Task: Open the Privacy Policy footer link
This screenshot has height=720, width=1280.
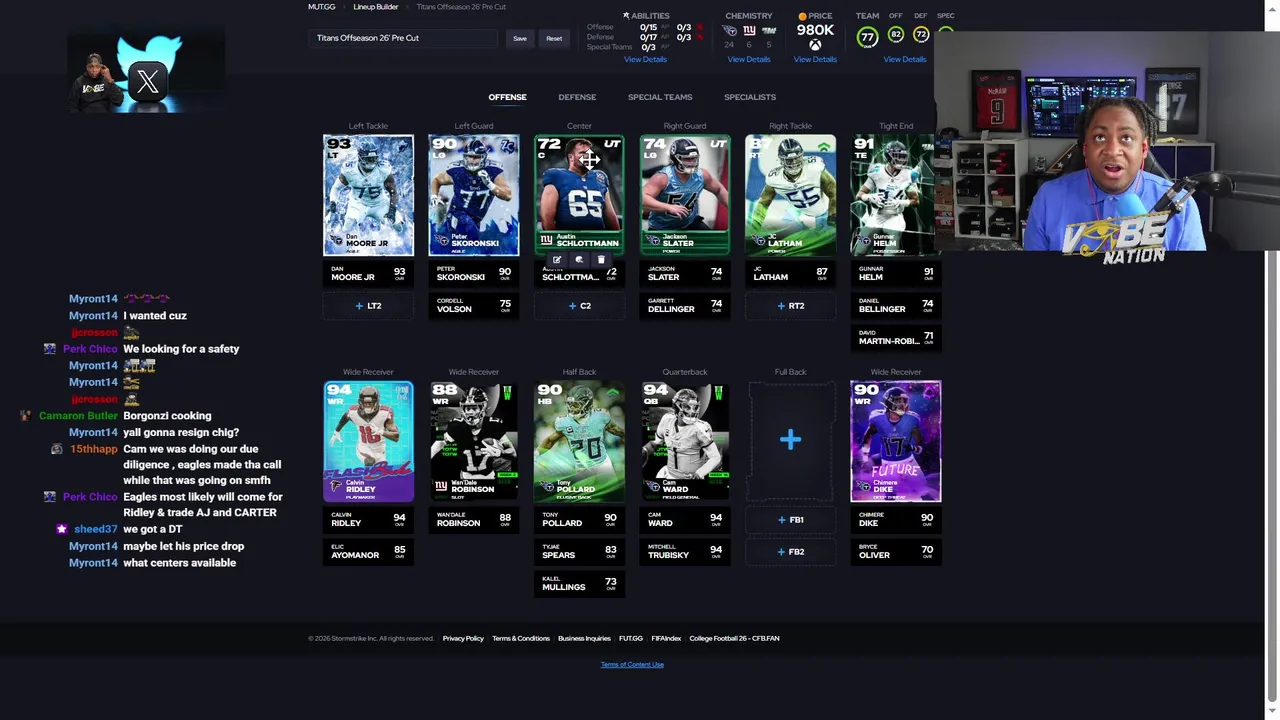Action: tap(463, 638)
